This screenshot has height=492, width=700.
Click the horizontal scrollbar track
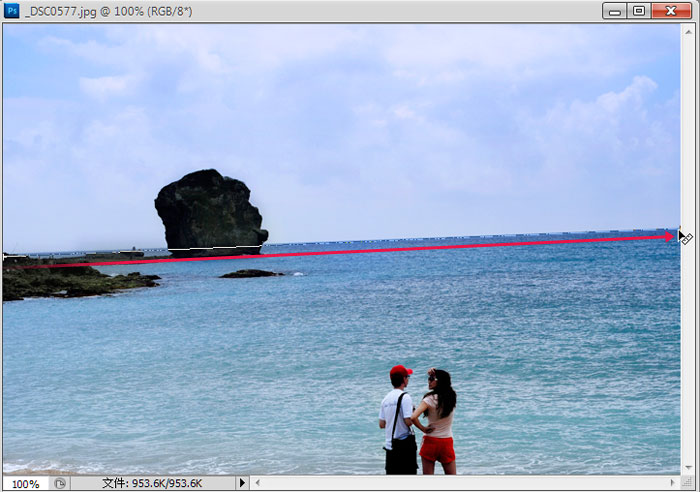click(x=464, y=483)
